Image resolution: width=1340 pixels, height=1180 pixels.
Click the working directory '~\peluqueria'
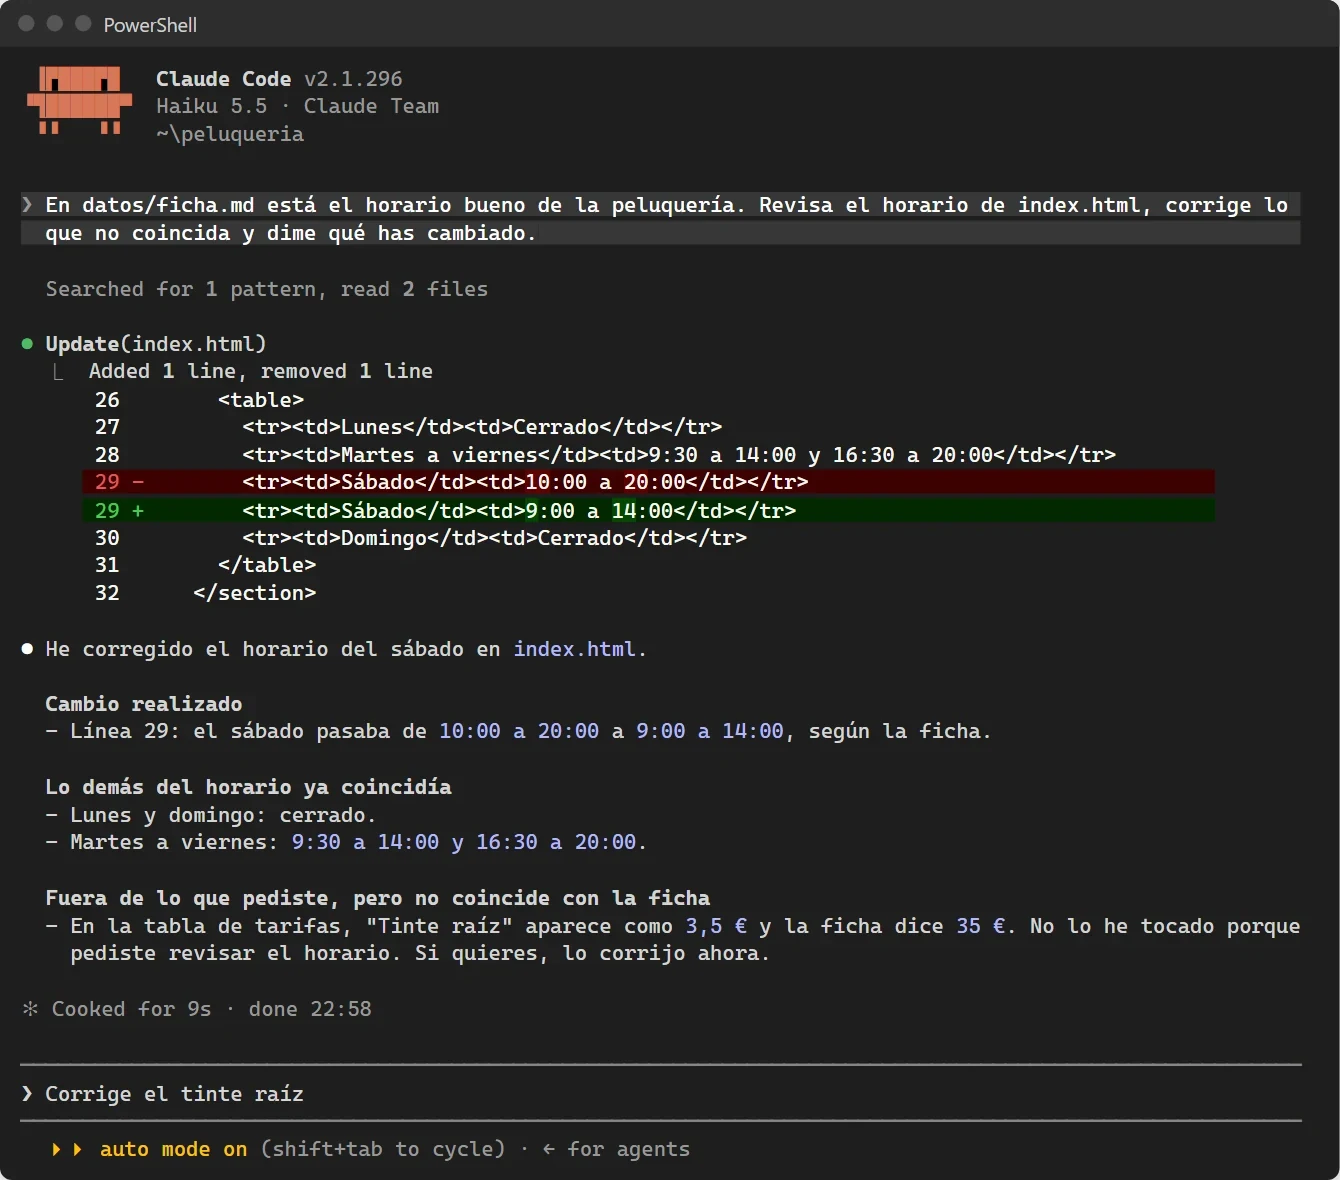tap(230, 134)
